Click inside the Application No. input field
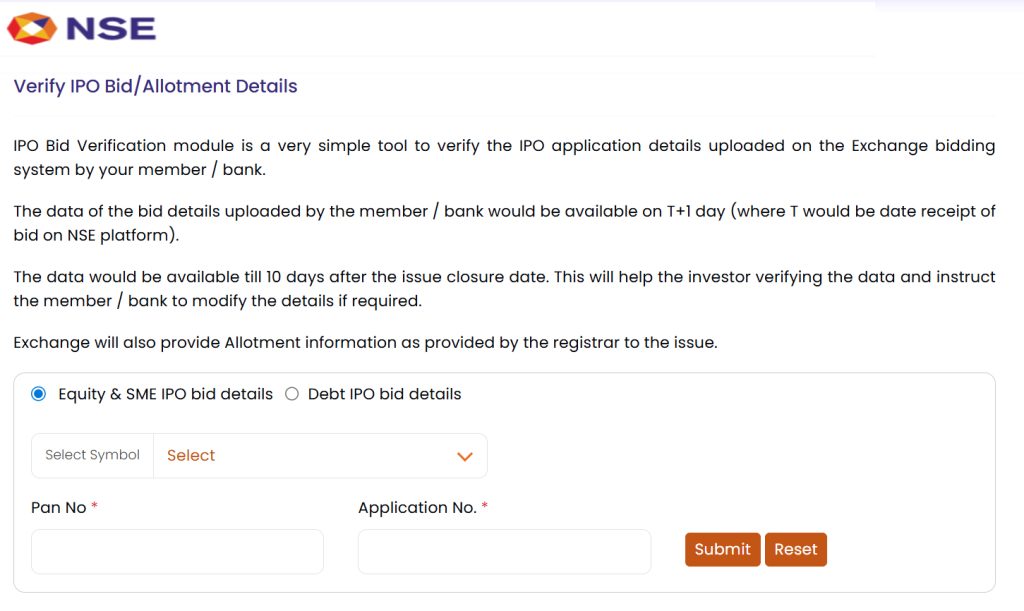Image resolution: width=1024 pixels, height=611 pixels. [x=503, y=551]
